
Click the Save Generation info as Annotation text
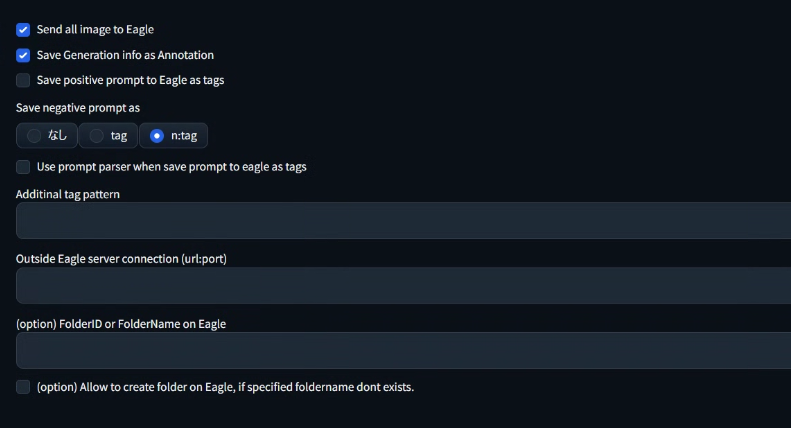click(125, 55)
